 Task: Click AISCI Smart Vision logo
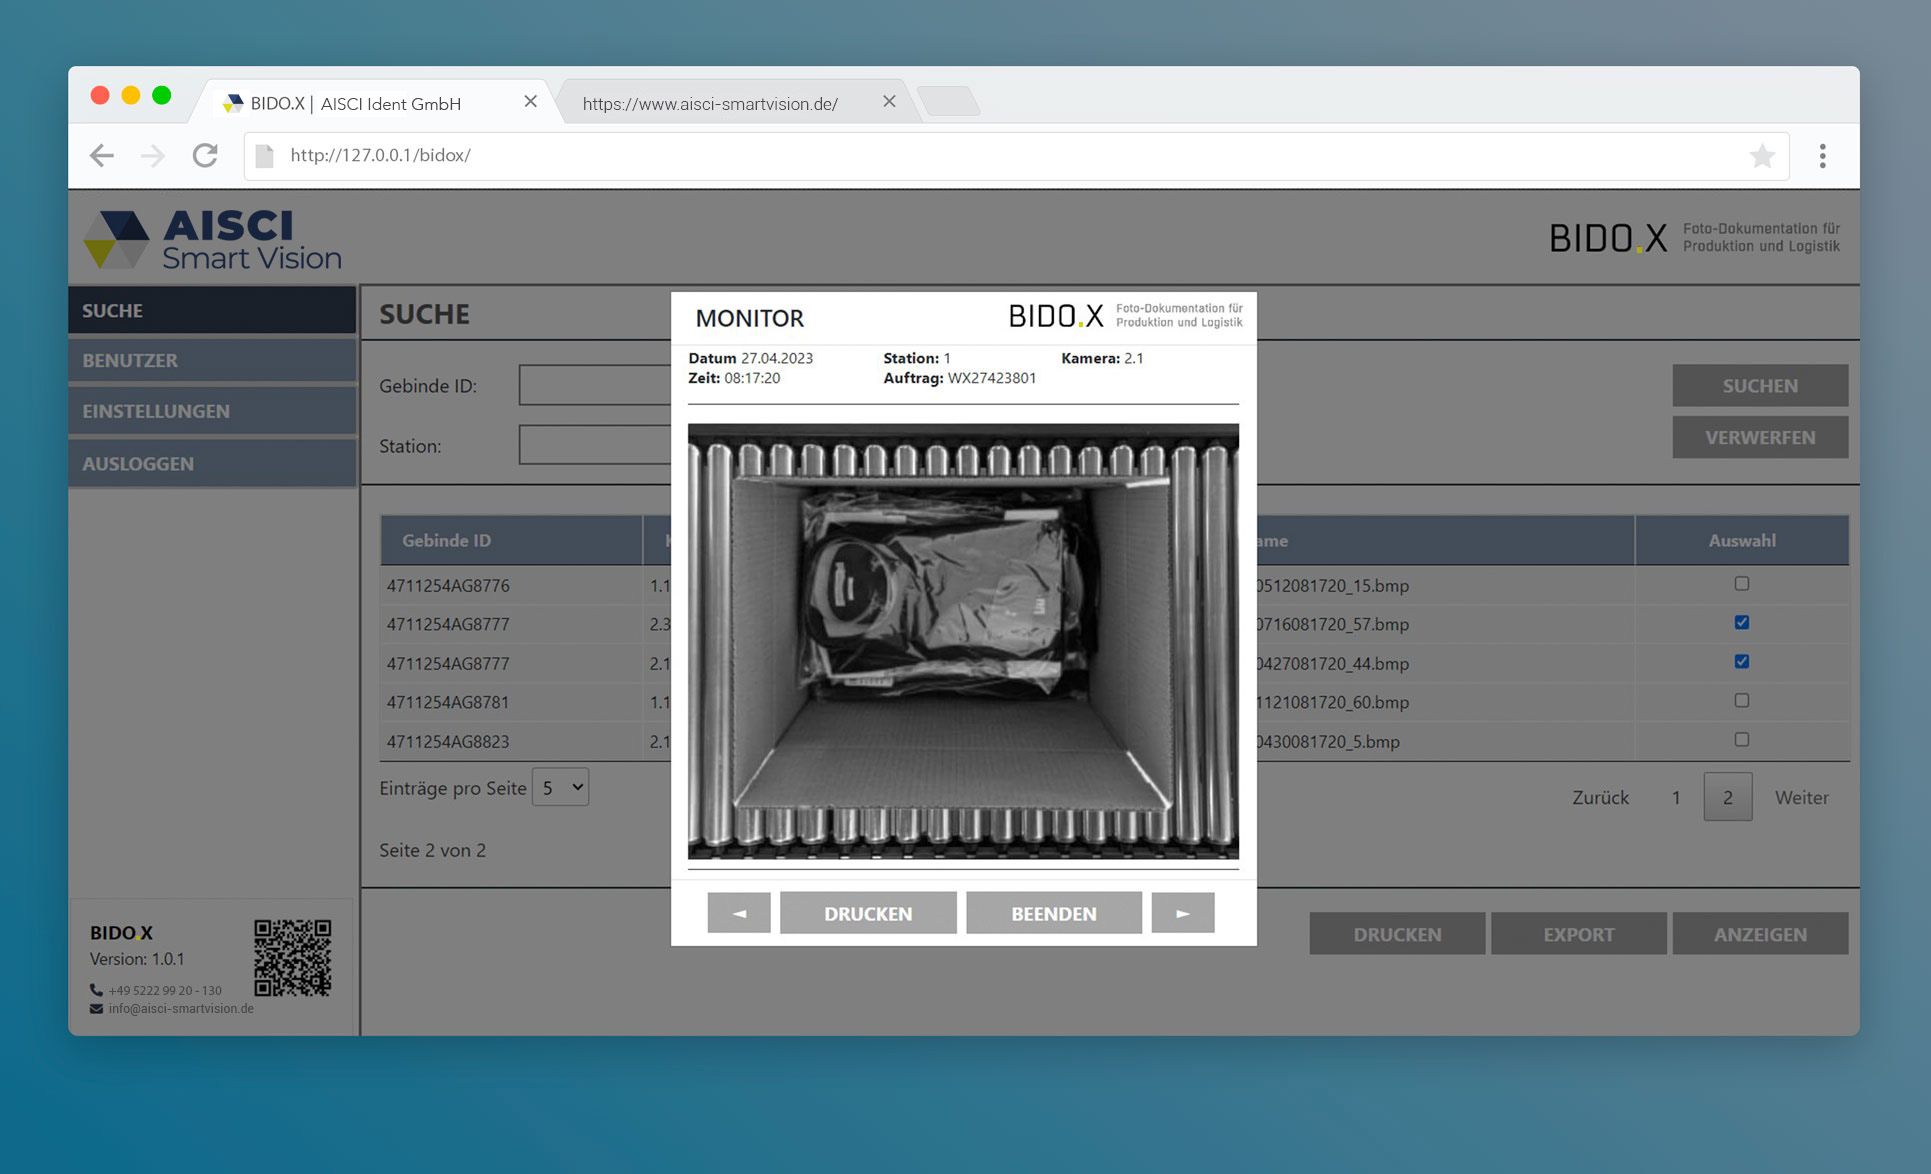[212, 239]
